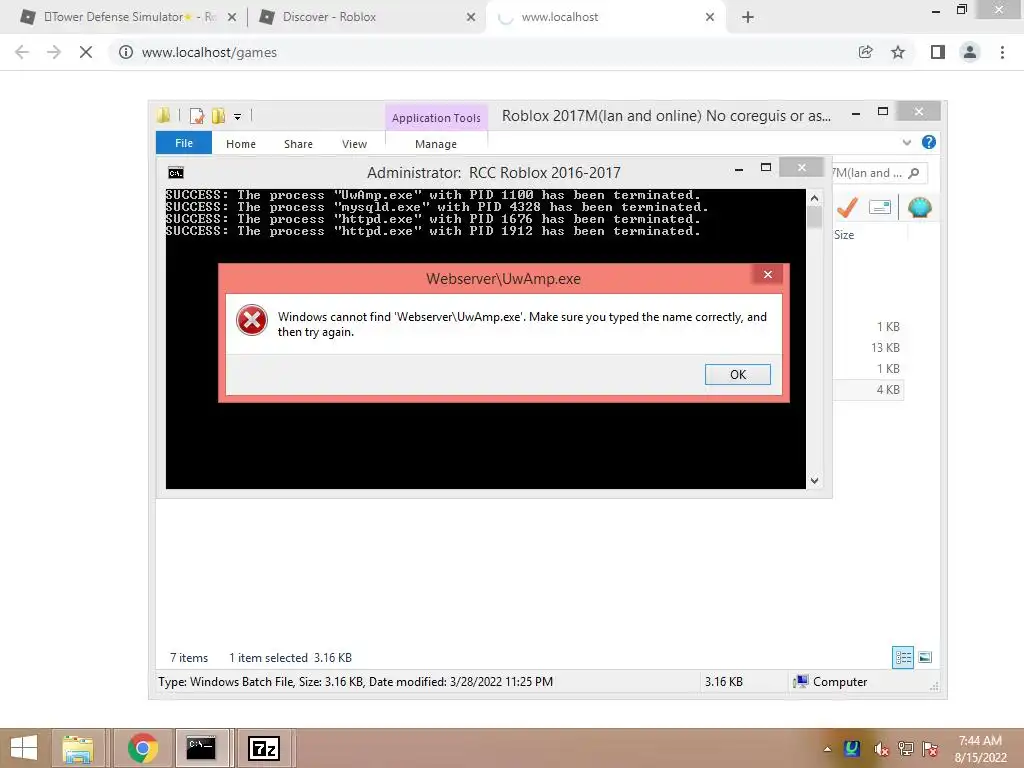Viewport: 1024px width, 768px height.
Task: Close the www.localhost tab
Action: 710,17
